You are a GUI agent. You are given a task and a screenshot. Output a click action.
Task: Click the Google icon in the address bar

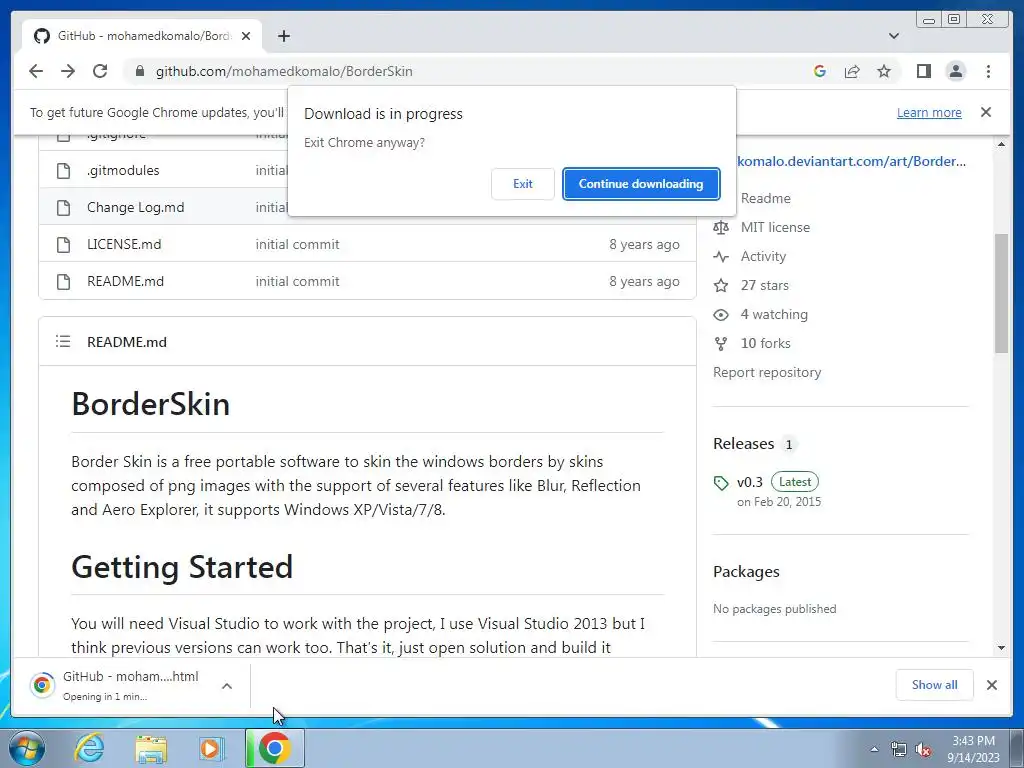pos(820,71)
